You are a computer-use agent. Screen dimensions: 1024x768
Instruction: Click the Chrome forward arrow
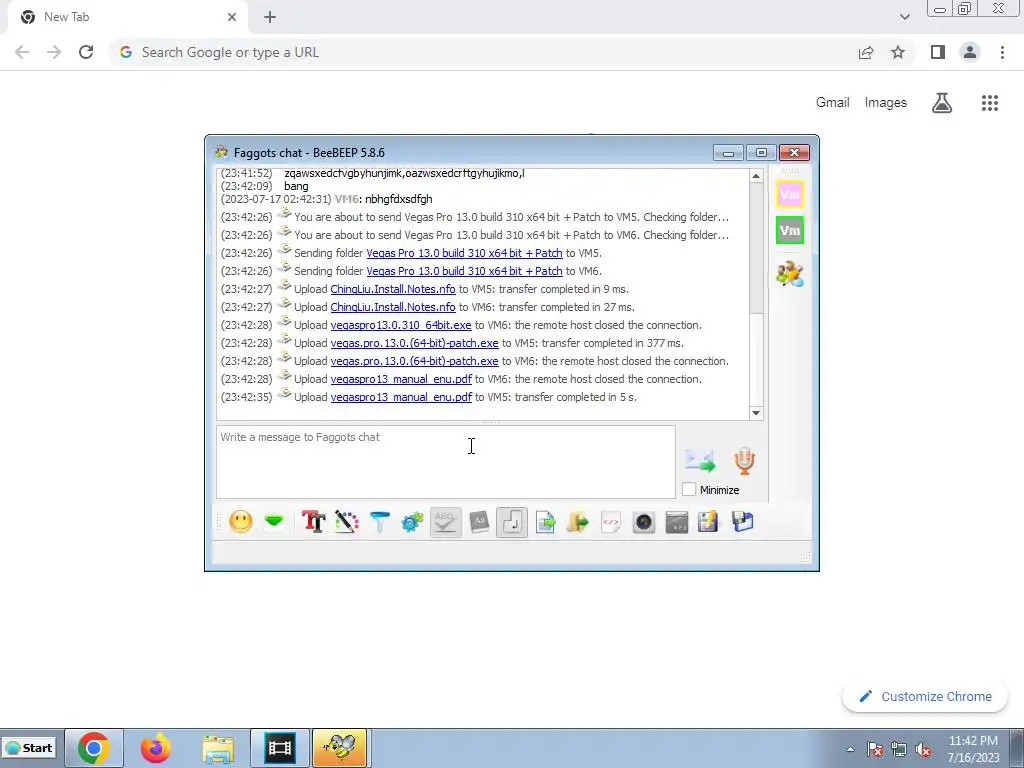point(54,52)
